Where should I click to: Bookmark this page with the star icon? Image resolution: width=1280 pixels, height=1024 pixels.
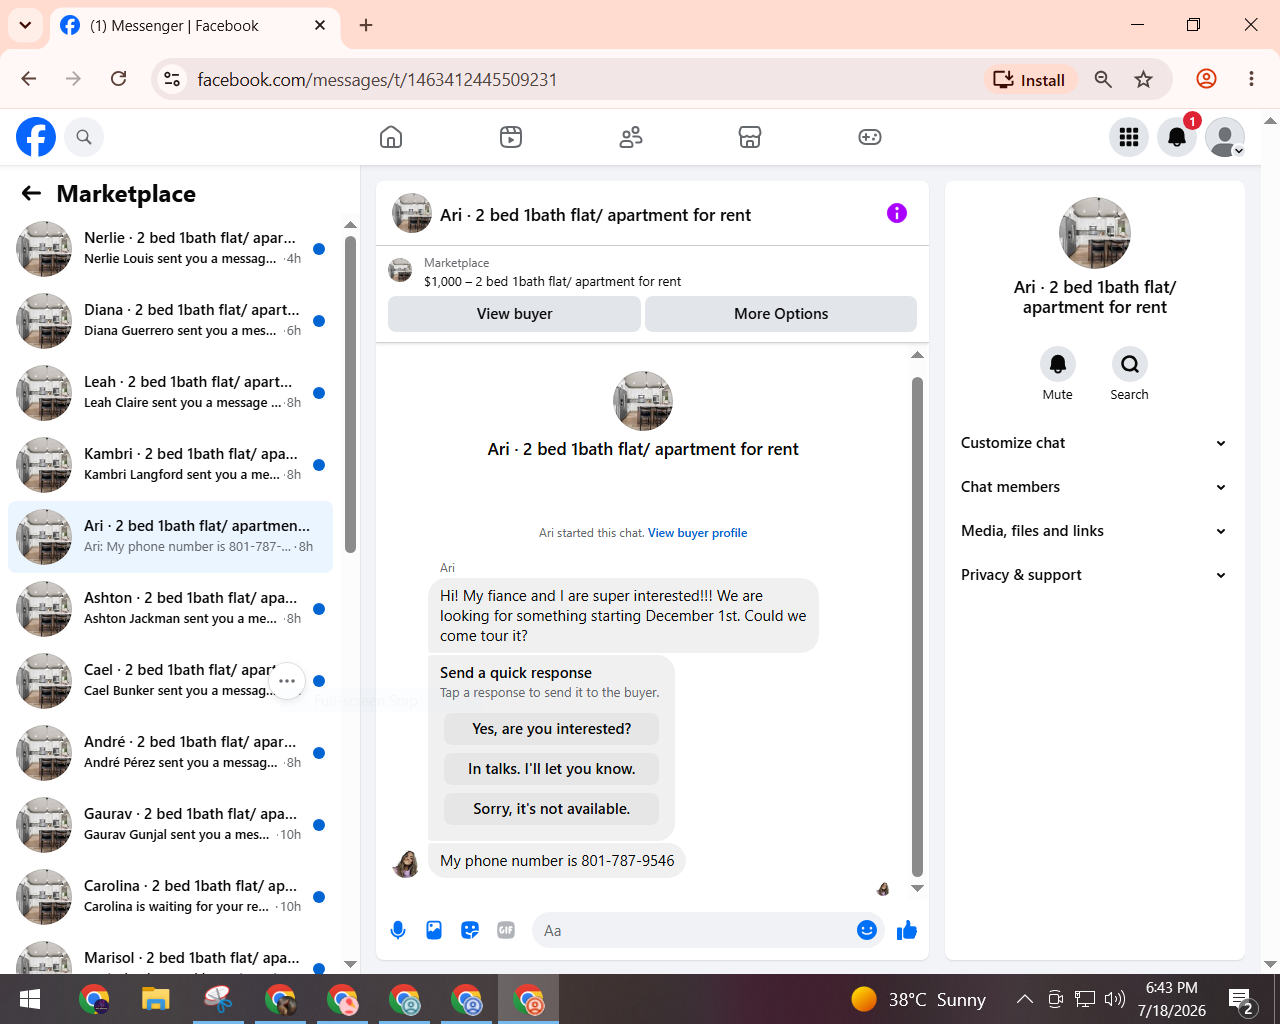click(x=1144, y=80)
